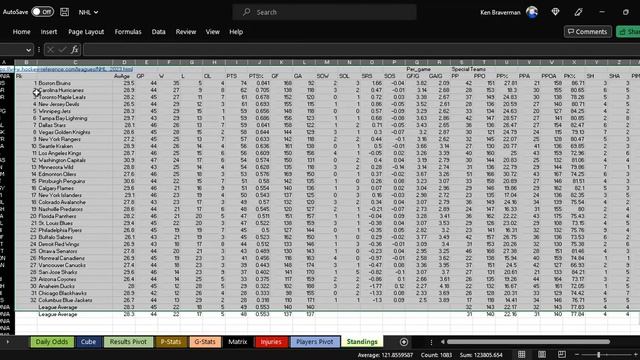This screenshot has height=360, width=640.
Task: Select the Toronto Maple Leafs cell
Action: 75,97
